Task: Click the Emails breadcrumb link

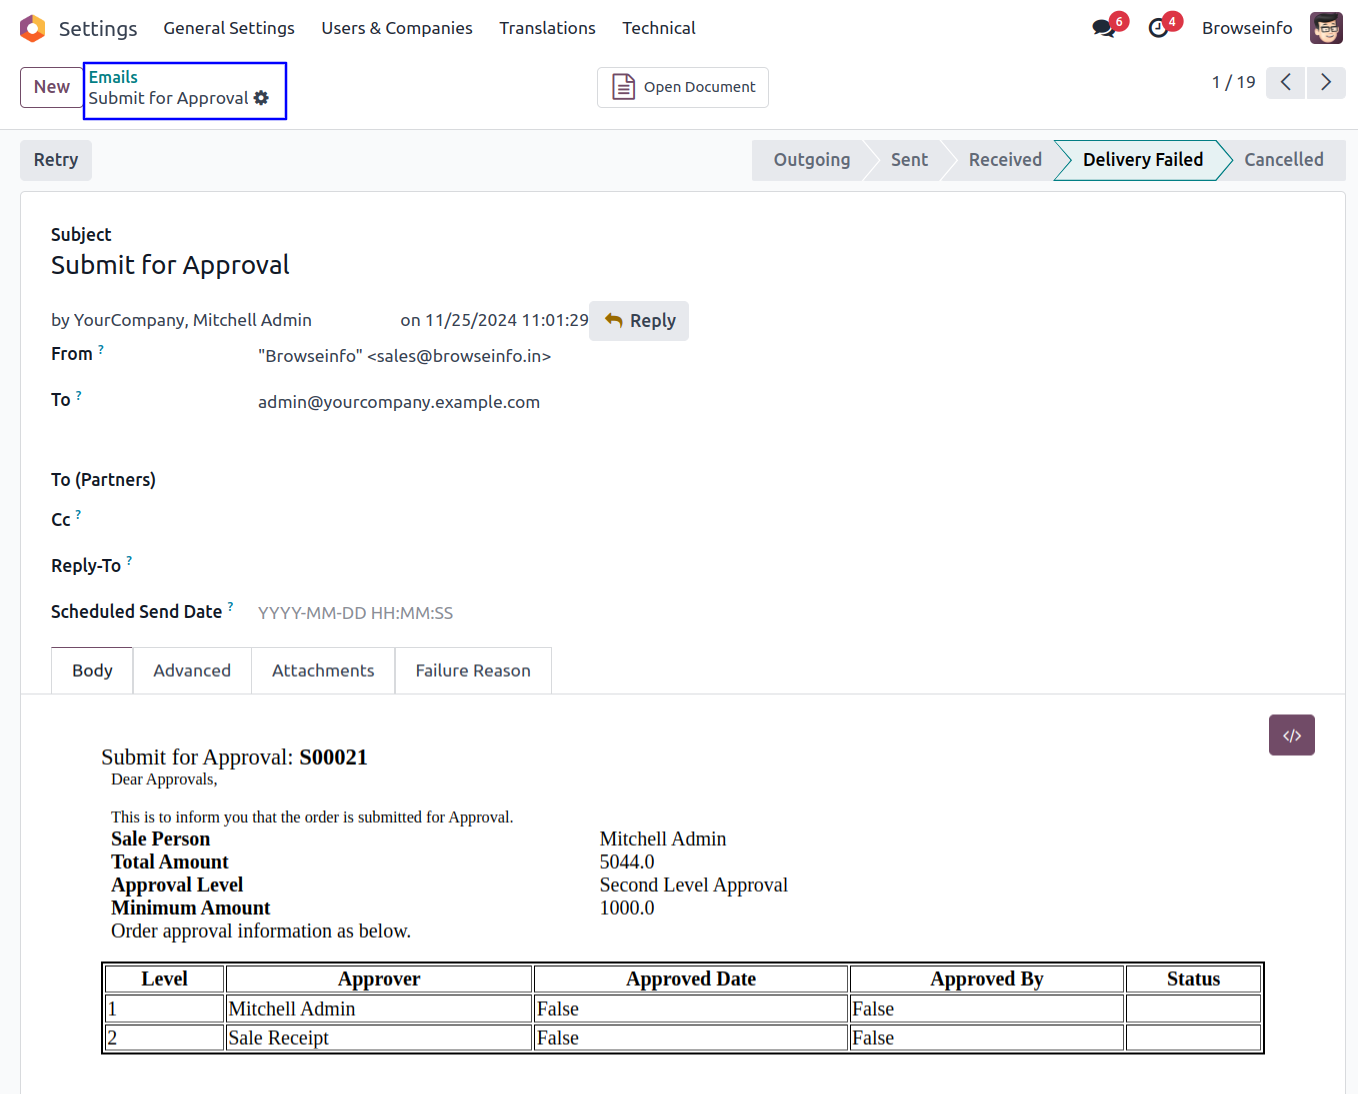Action: 113,77
